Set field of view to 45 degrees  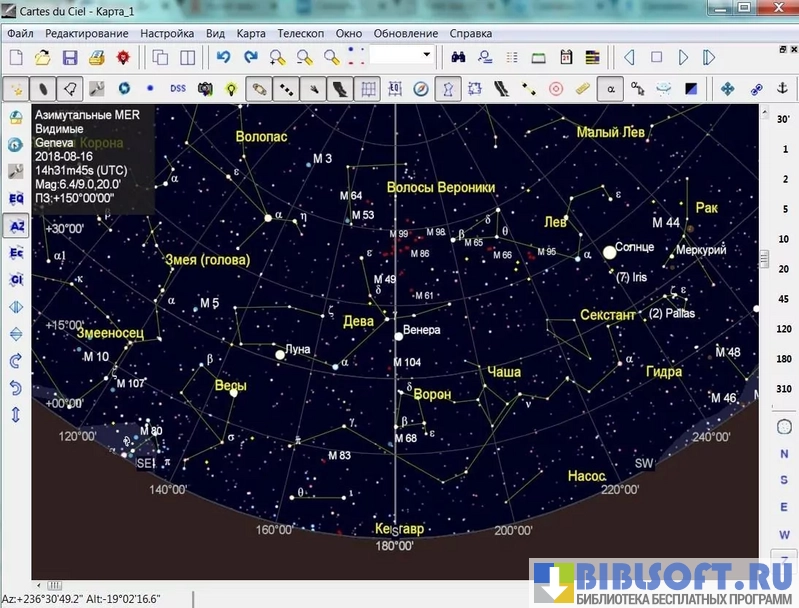783,299
